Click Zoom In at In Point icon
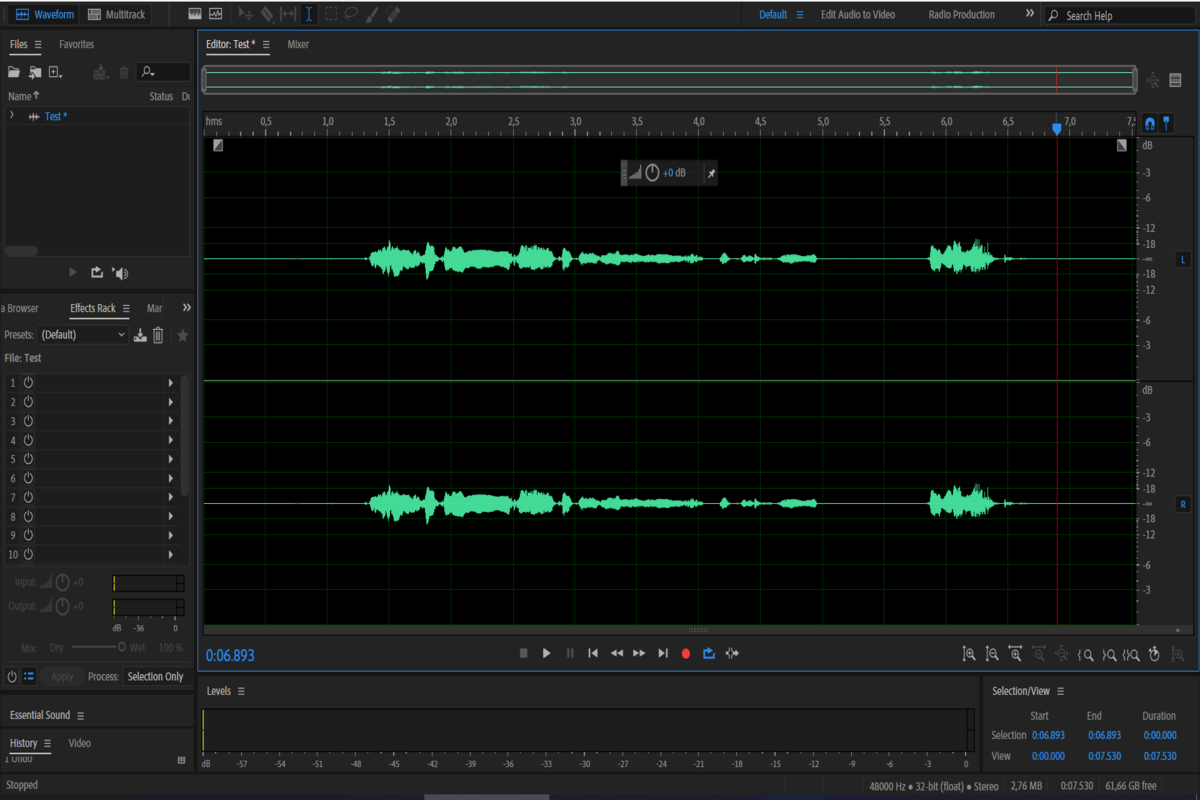Viewport: 1200px width, 800px height. [1085, 655]
